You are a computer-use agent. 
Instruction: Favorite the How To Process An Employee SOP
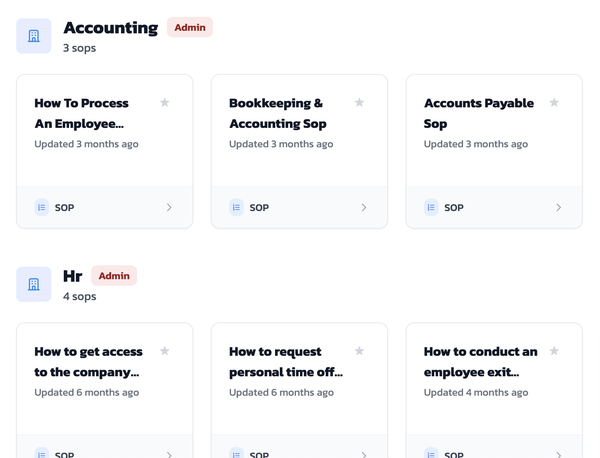point(165,103)
